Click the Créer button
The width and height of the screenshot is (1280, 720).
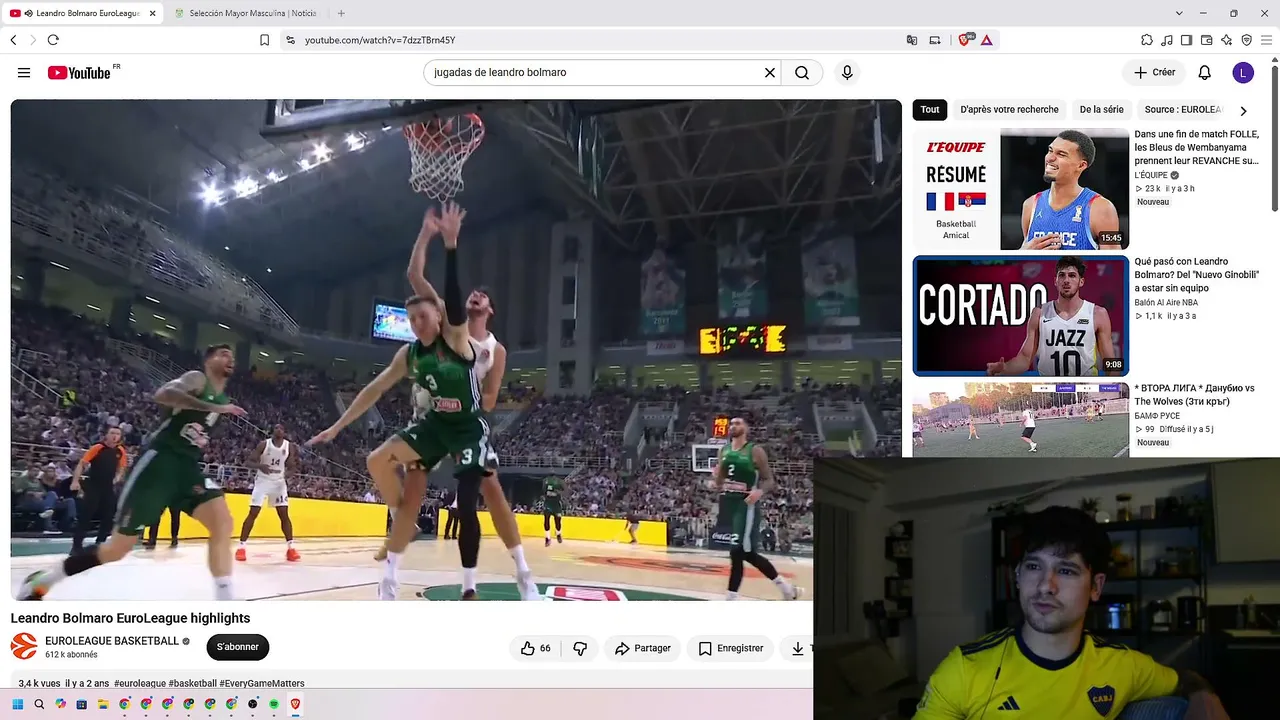coord(1154,73)
